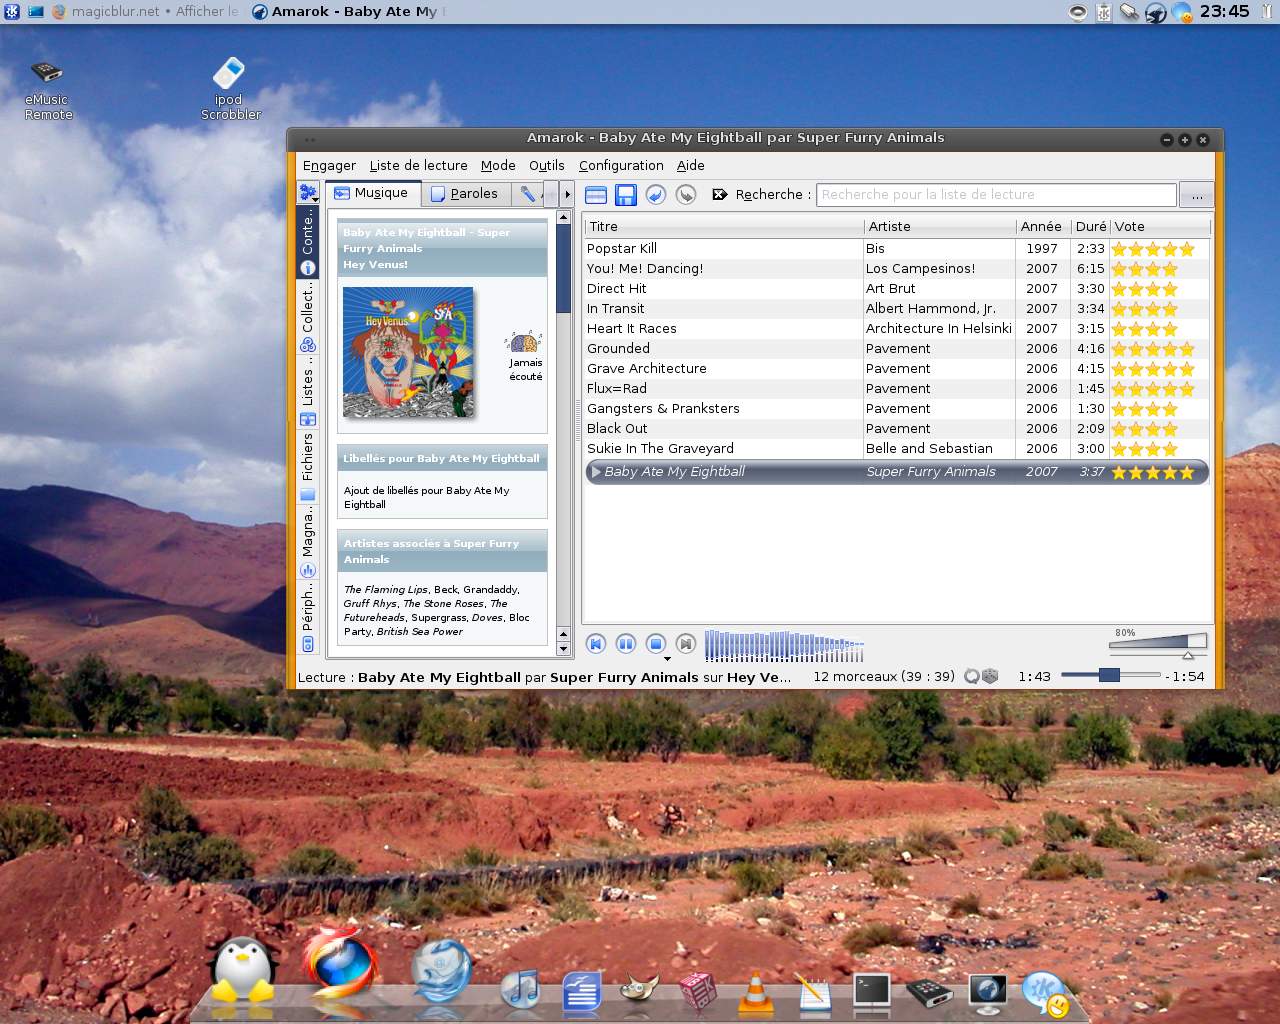The height and width of the screenshot is (1024, 1280).
Task: Undo the last playlist change
Action: click(x=656, y=194)
